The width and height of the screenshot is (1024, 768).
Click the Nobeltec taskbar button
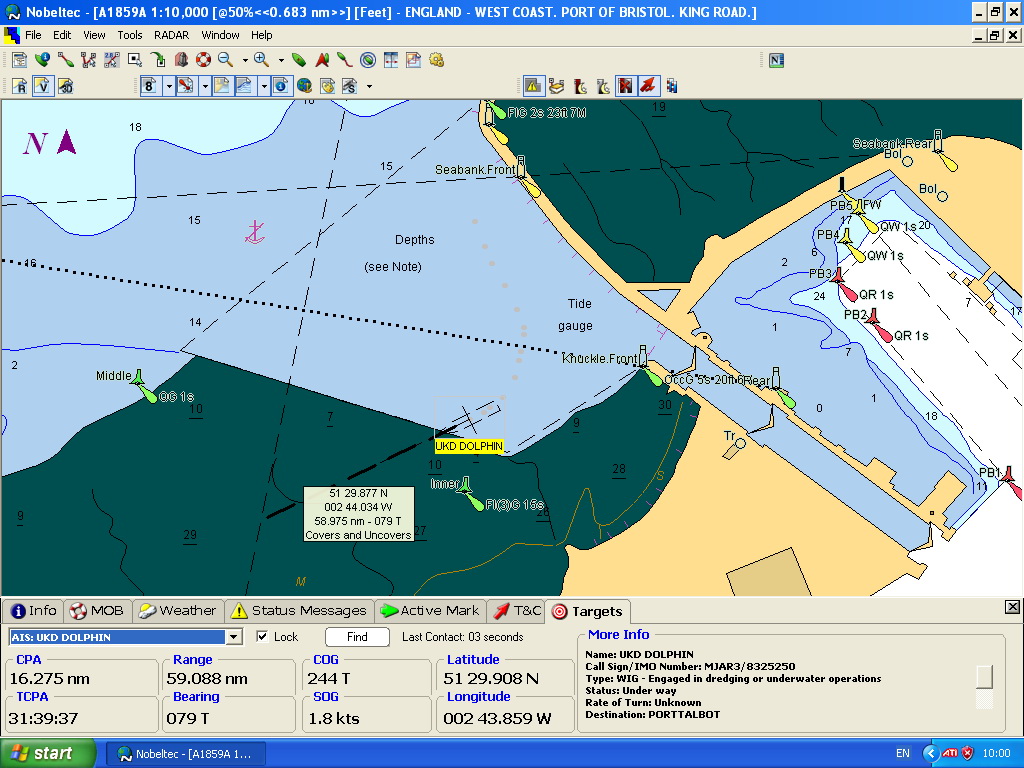point(185,754)
